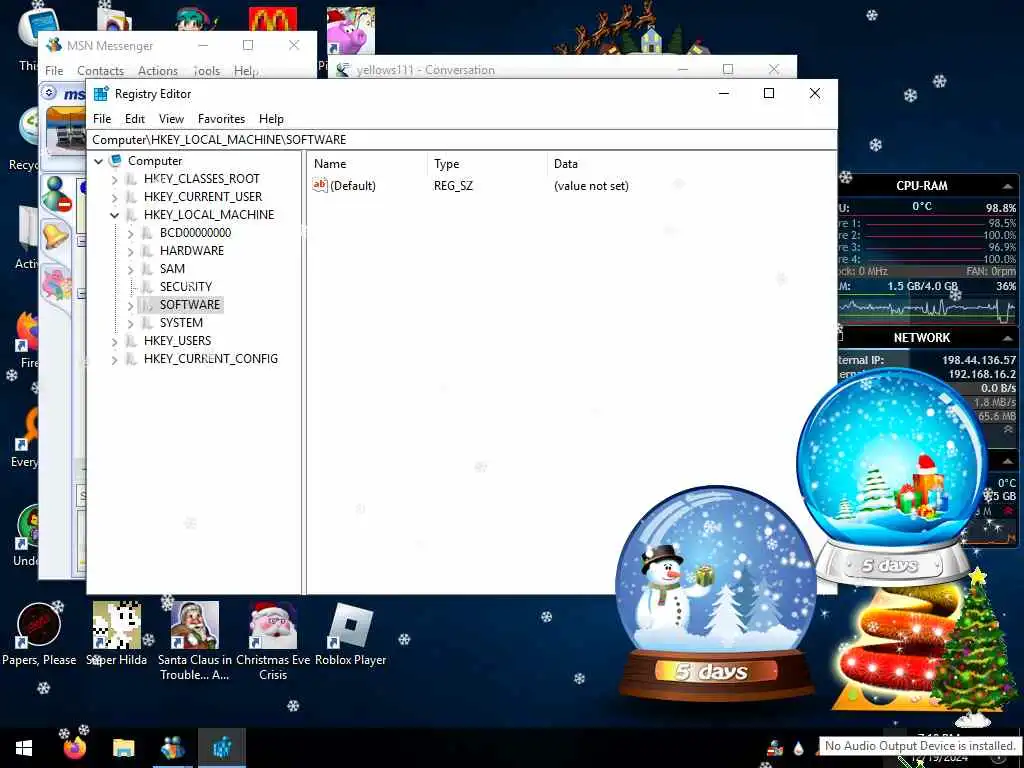1024x768 pixels.
Task: Click the McDonald's desktop icon
Action: pyautogui.click(x=273, y=20)
